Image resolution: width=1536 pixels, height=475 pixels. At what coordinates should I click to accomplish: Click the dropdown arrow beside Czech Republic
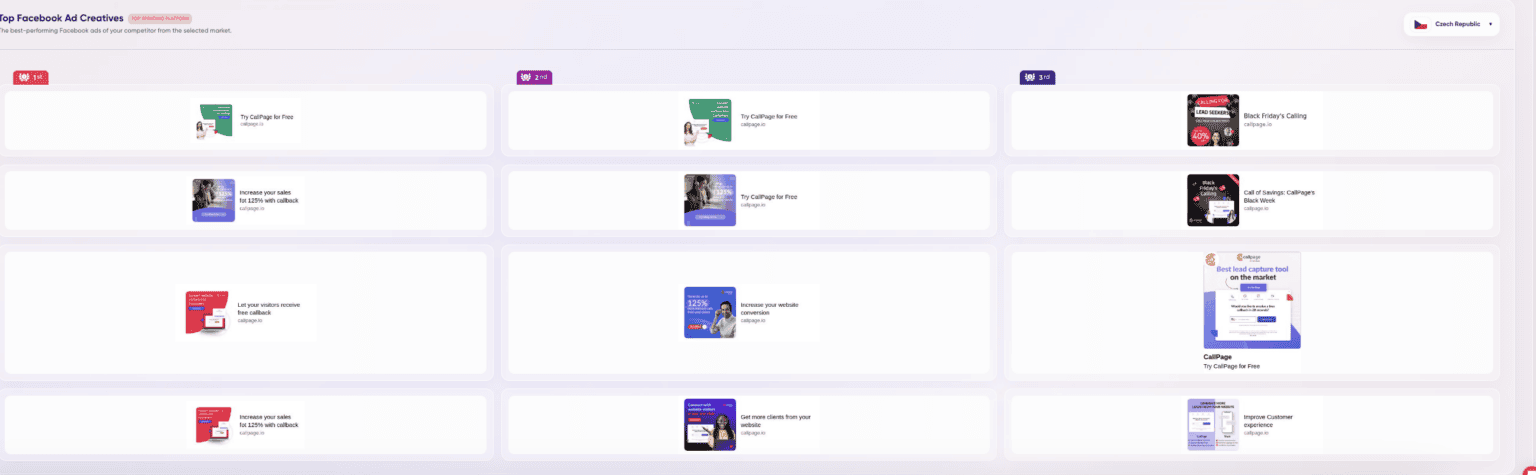coord(1490,24)
